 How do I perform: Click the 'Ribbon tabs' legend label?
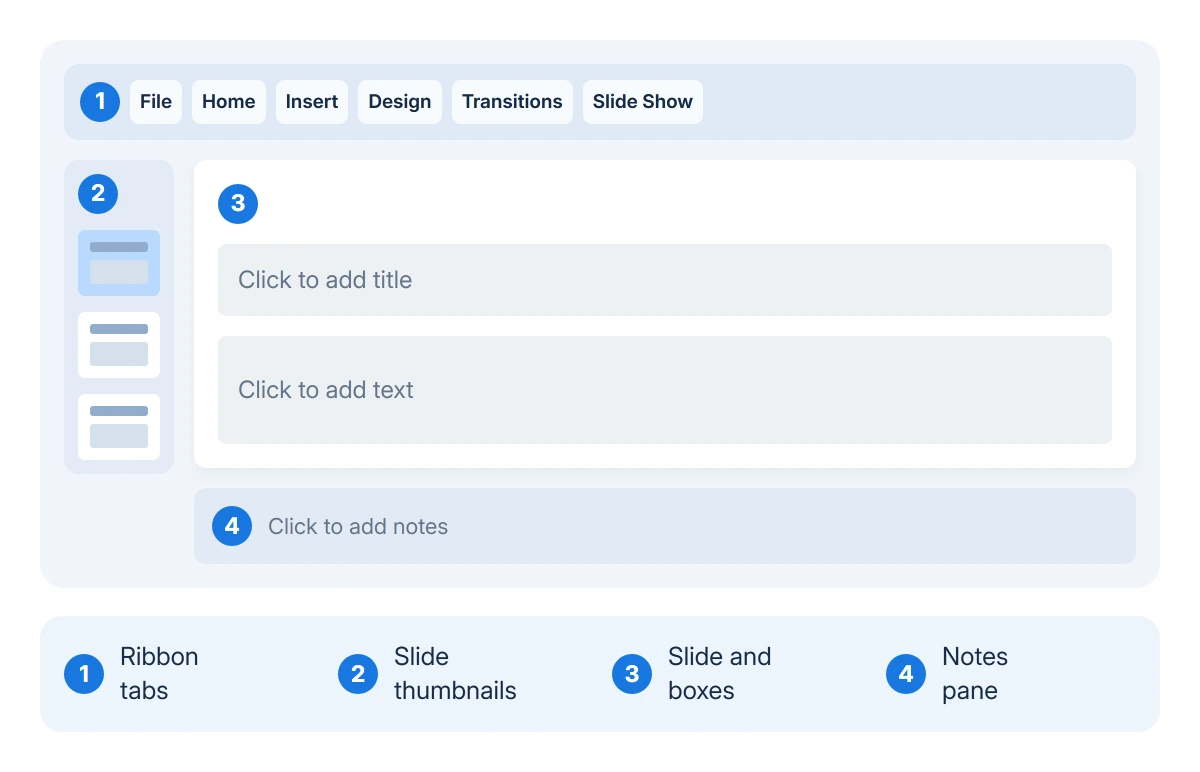(159, 674)
